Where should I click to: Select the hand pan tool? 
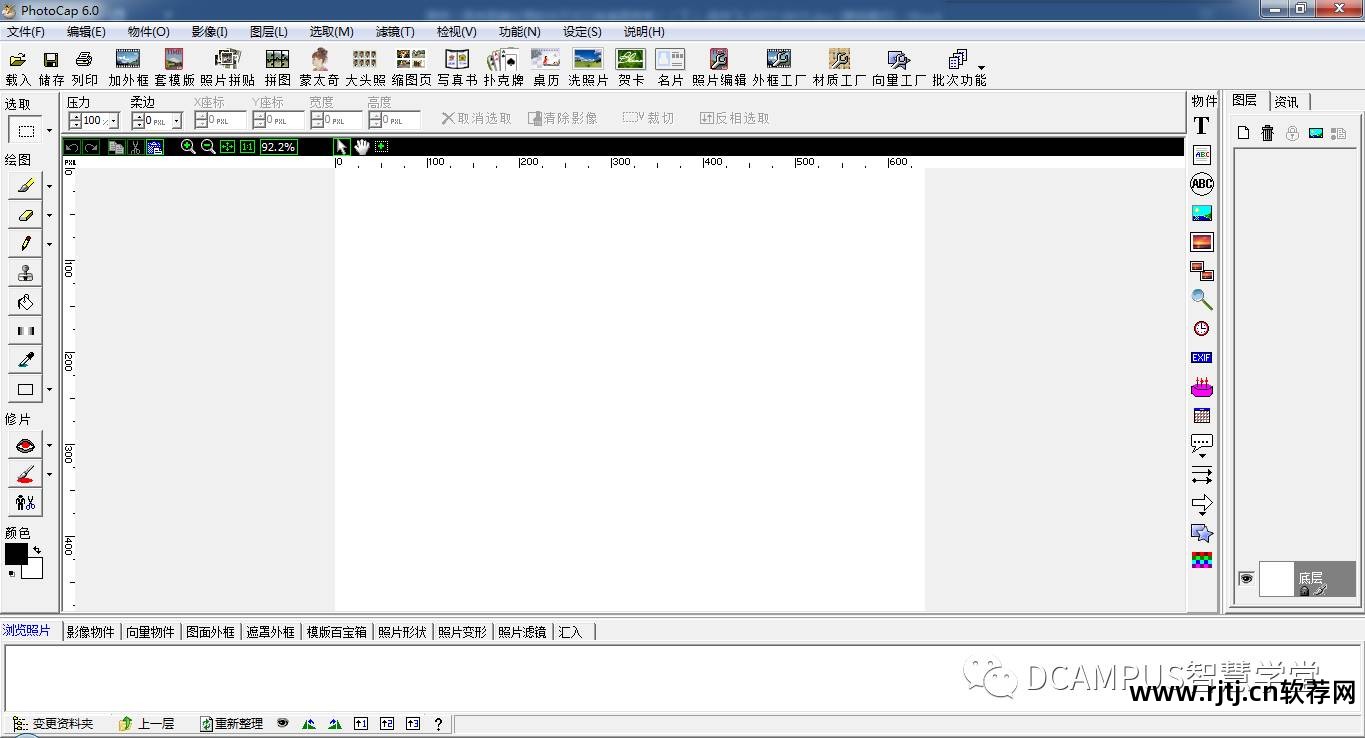point(361,147)
